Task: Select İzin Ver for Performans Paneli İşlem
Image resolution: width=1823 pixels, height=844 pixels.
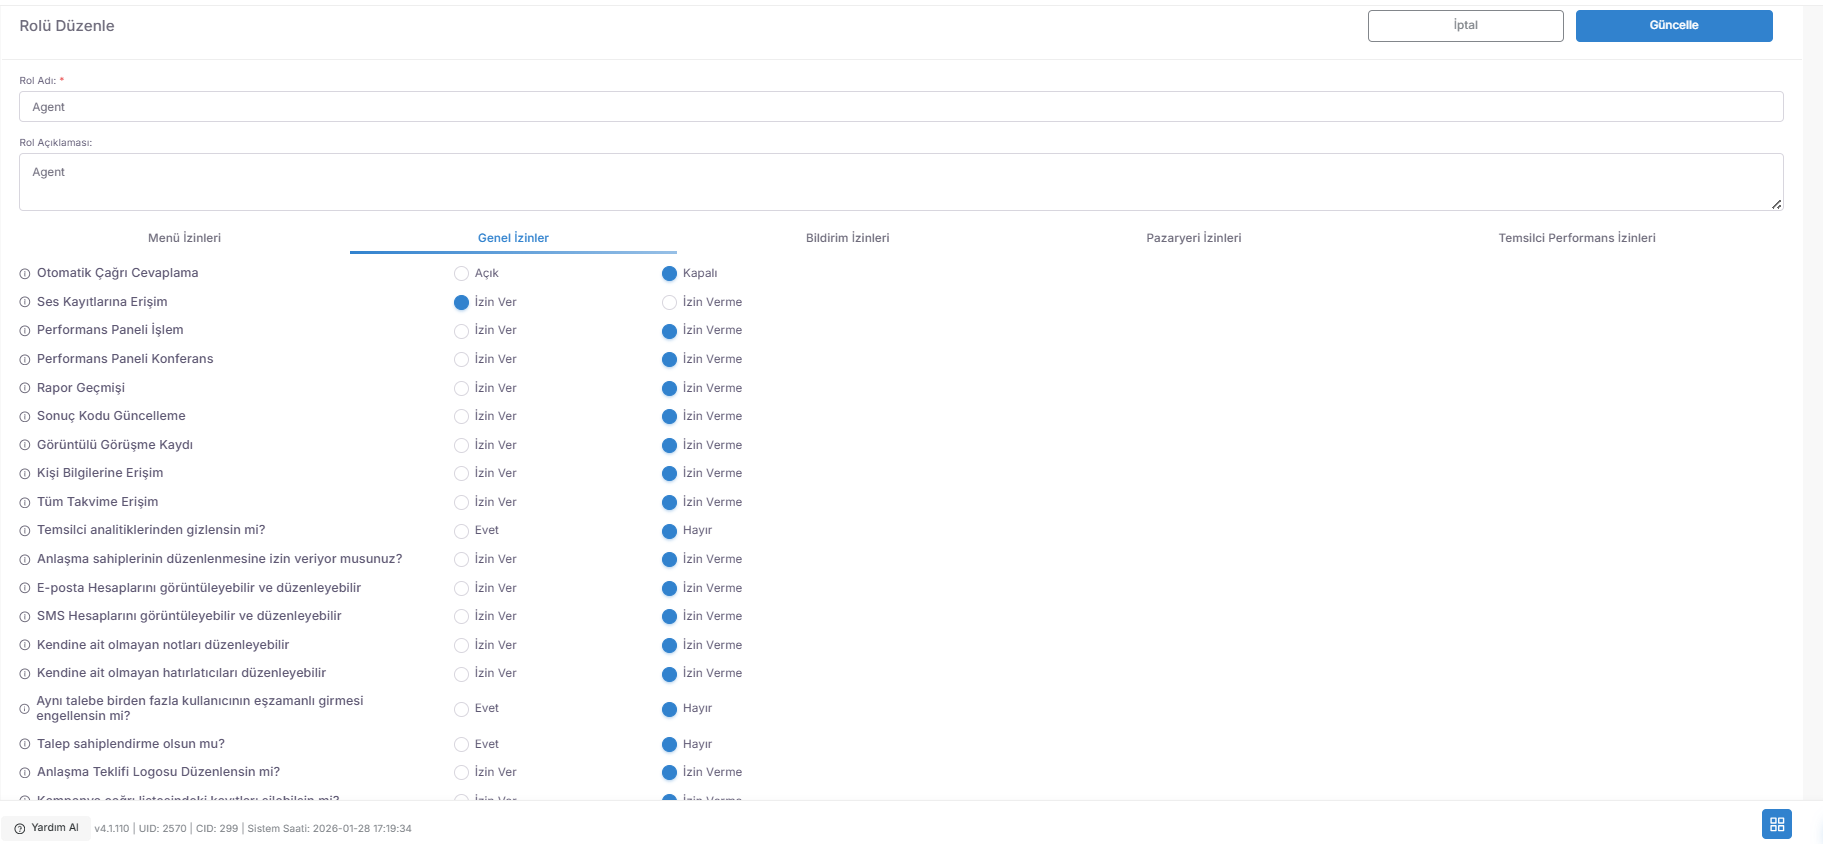Action: coord(461,331)
